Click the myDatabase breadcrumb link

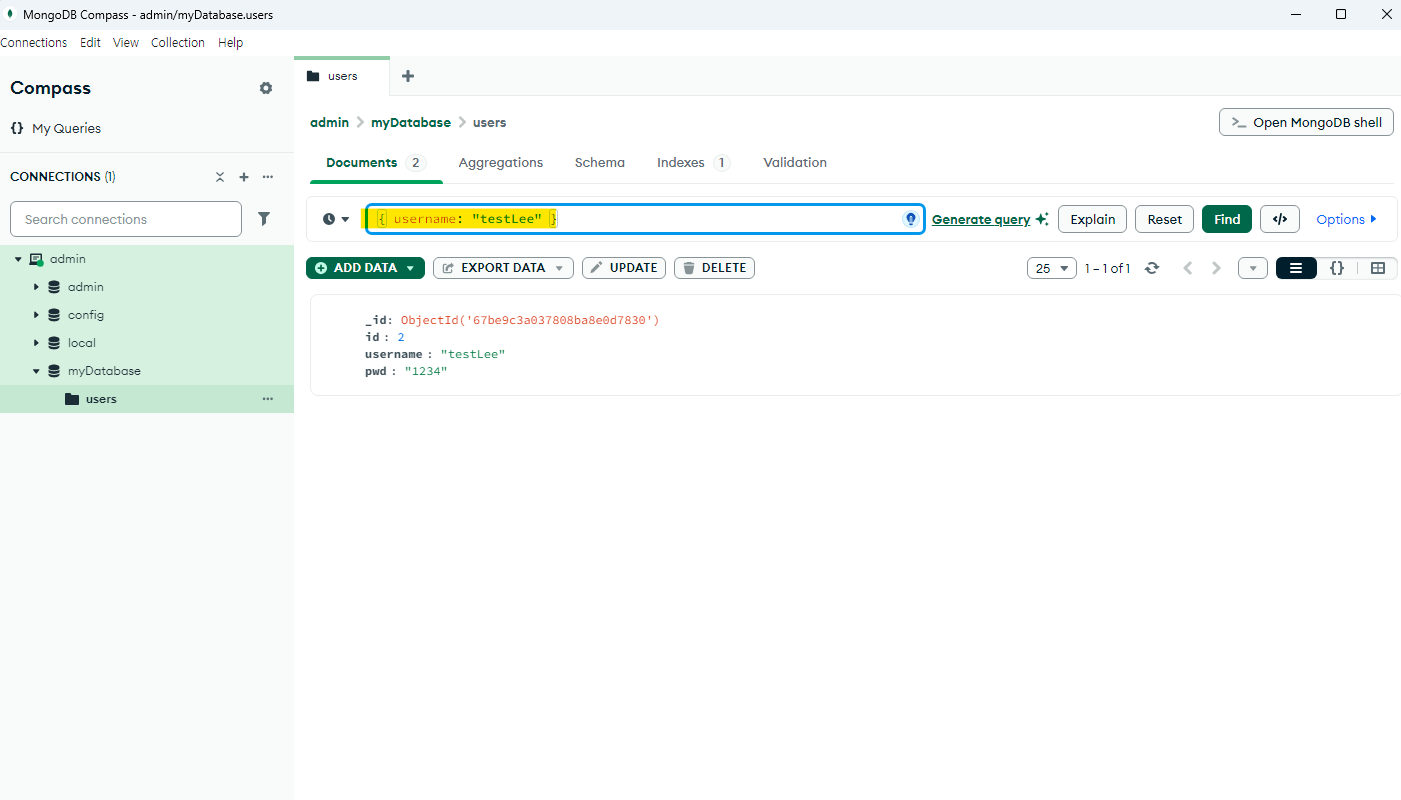coord(411,122)
